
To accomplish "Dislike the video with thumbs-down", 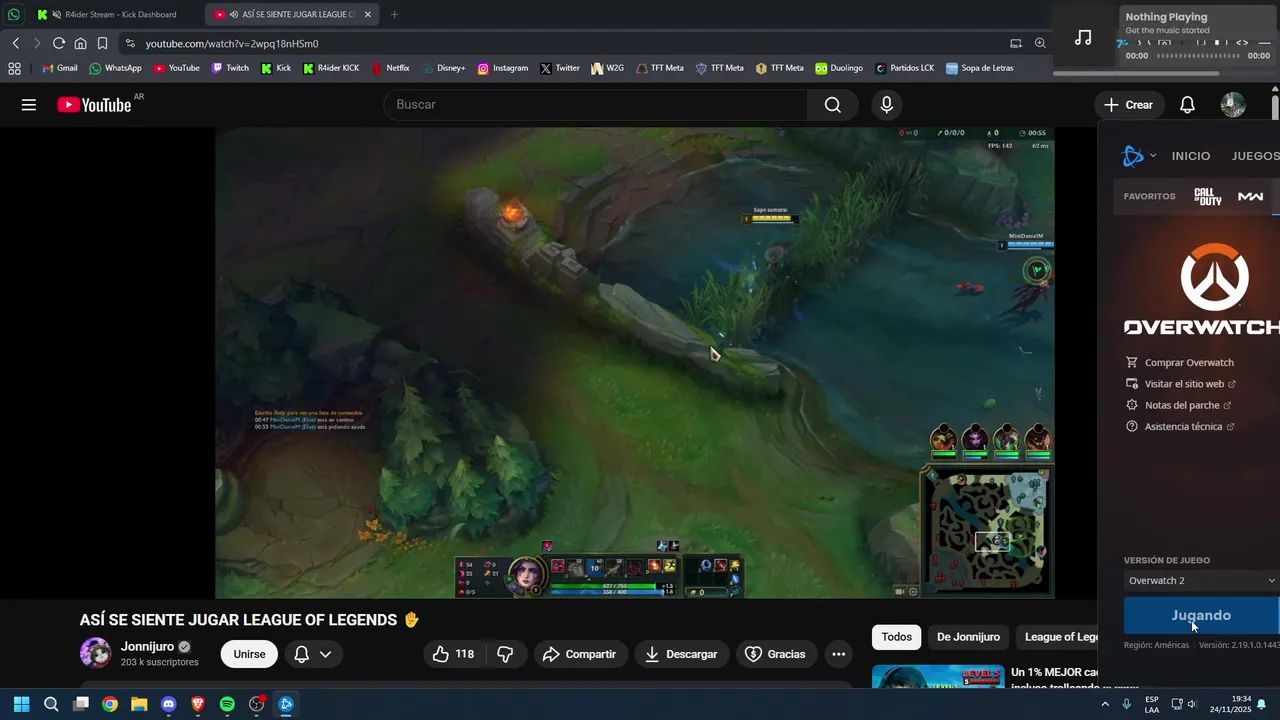I will pos(506,654).
